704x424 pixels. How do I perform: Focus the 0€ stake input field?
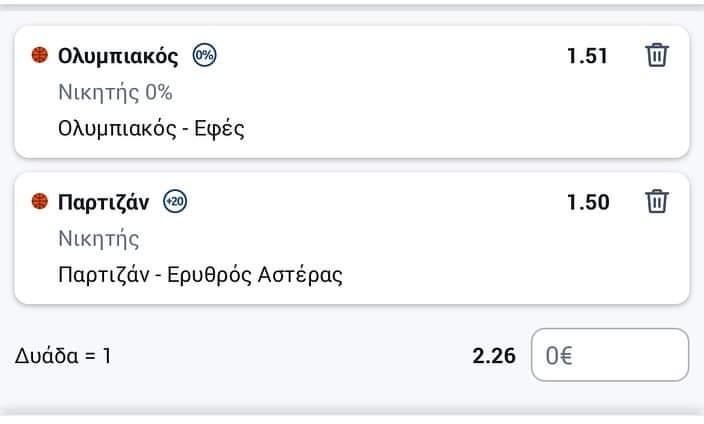(610, 355)
